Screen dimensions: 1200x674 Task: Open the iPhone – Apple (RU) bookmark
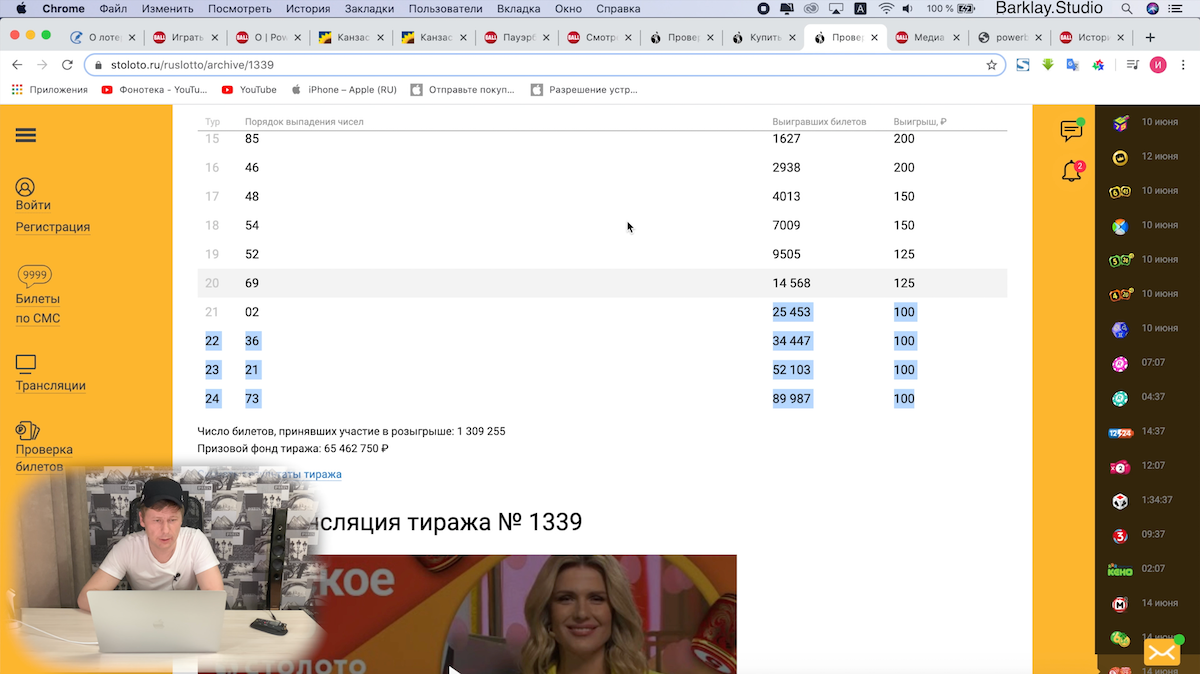pyautogui.click(x=344, y=89)
